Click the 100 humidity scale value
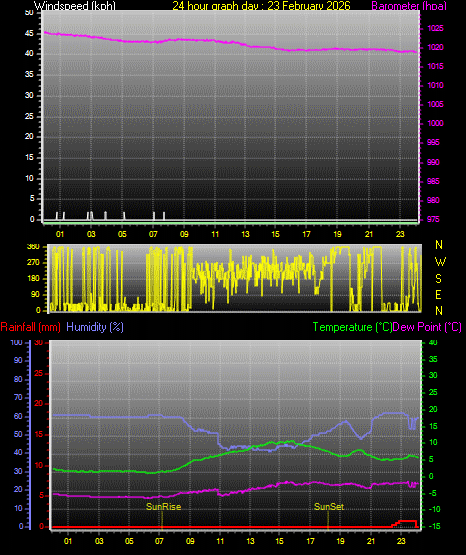466x555 pixels. coord(17,343)
